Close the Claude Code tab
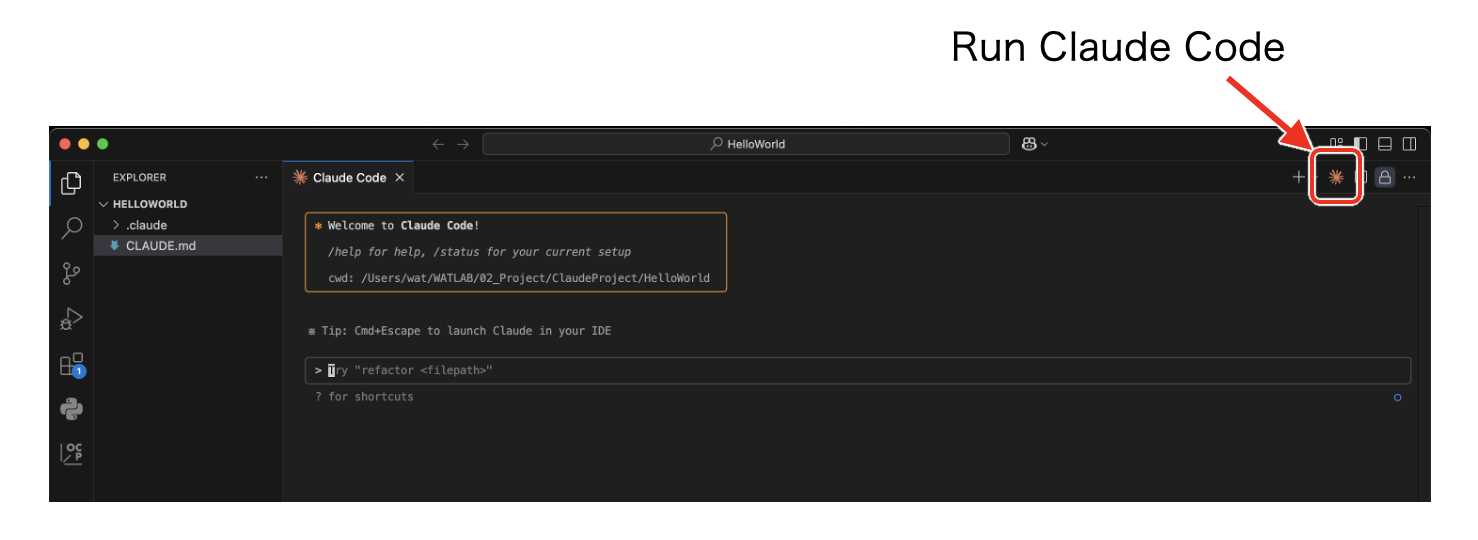1478x540 pixels. tap(399, 178)
